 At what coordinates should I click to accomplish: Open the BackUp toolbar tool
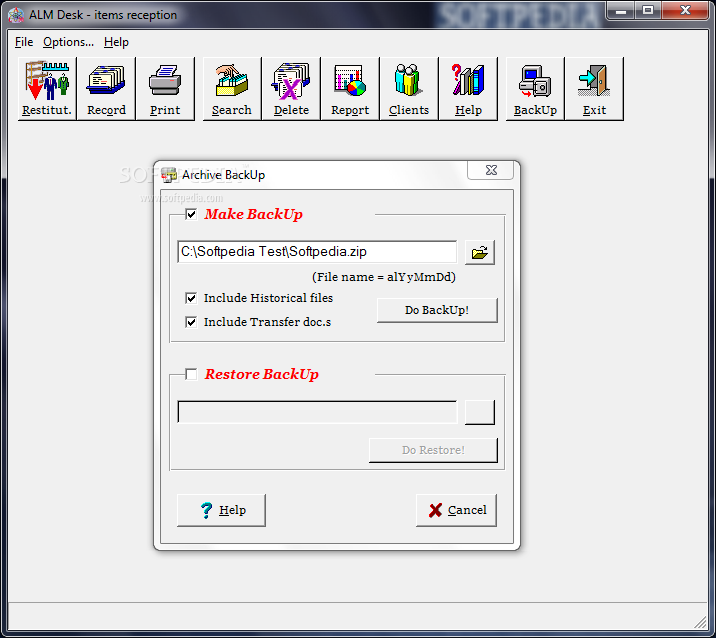(x=535, y=89)
